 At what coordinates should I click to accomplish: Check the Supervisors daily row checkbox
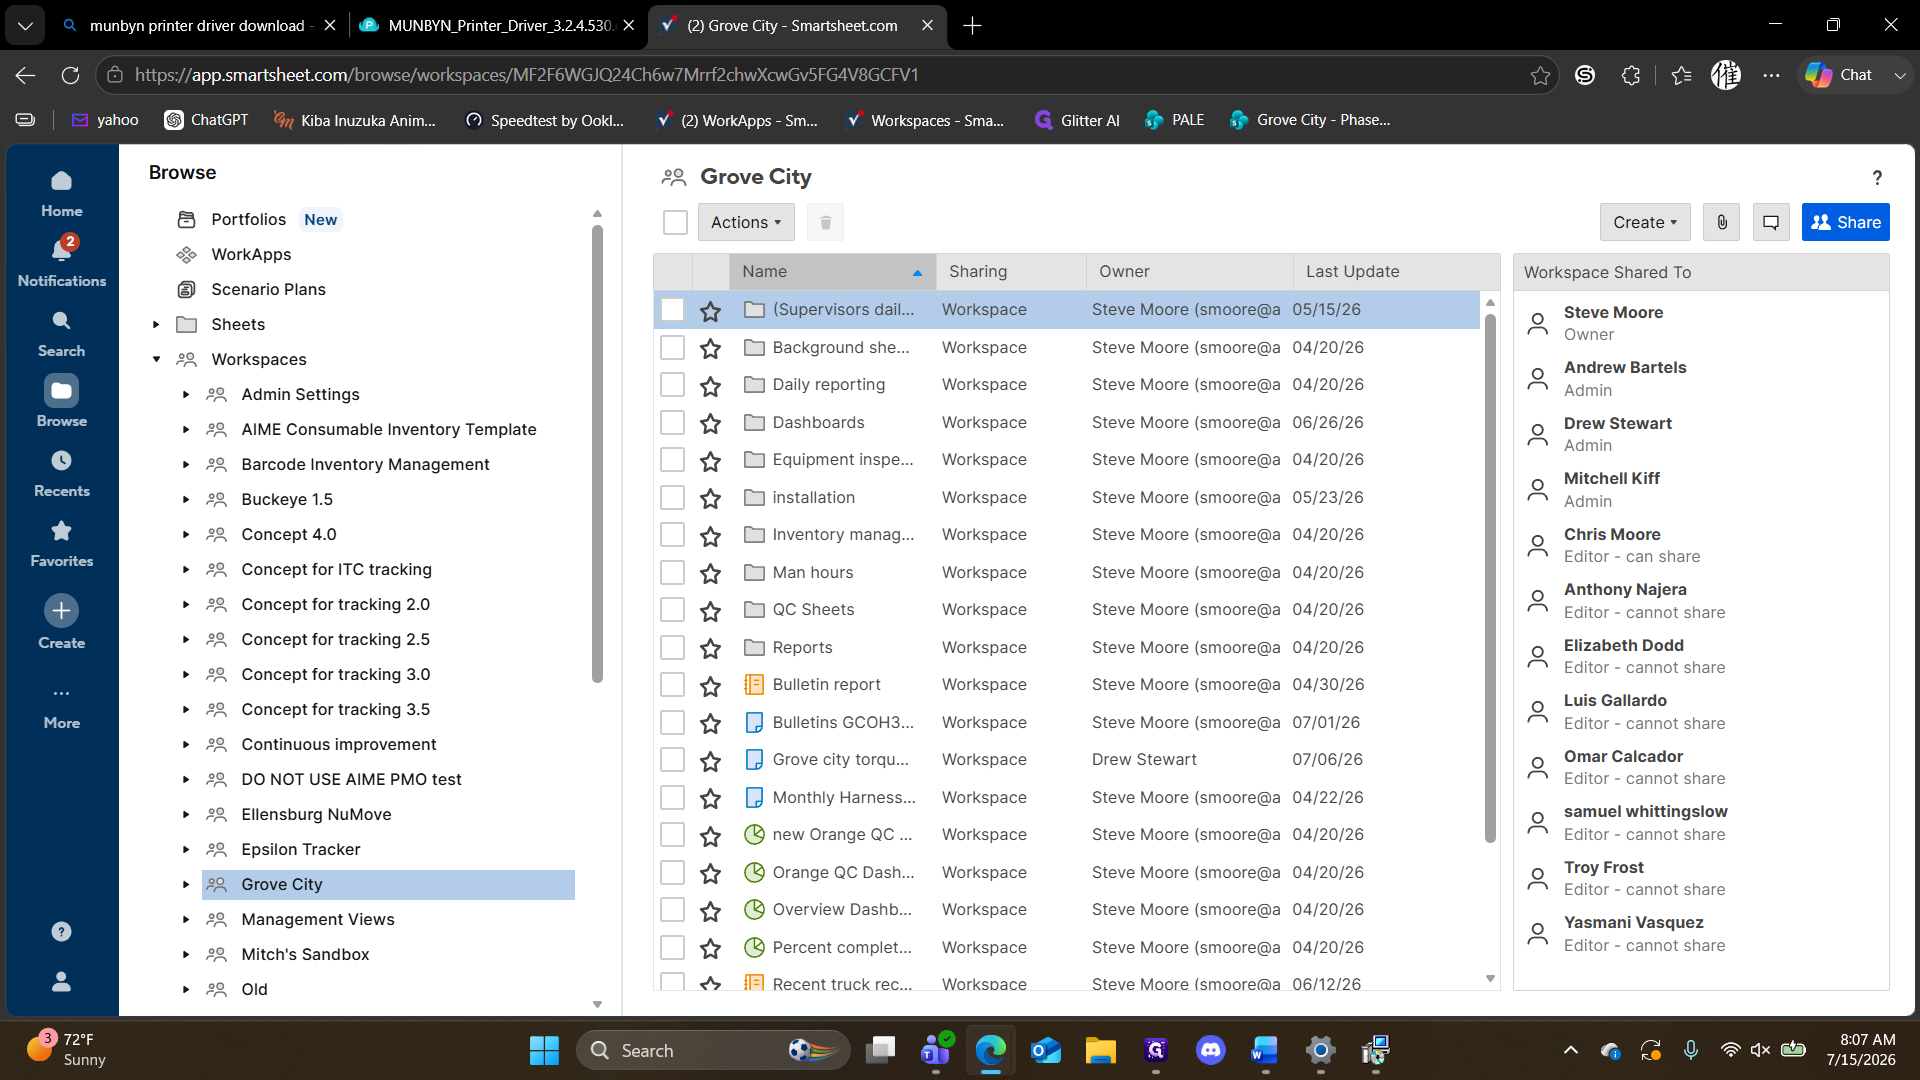[x=672, y=310]
